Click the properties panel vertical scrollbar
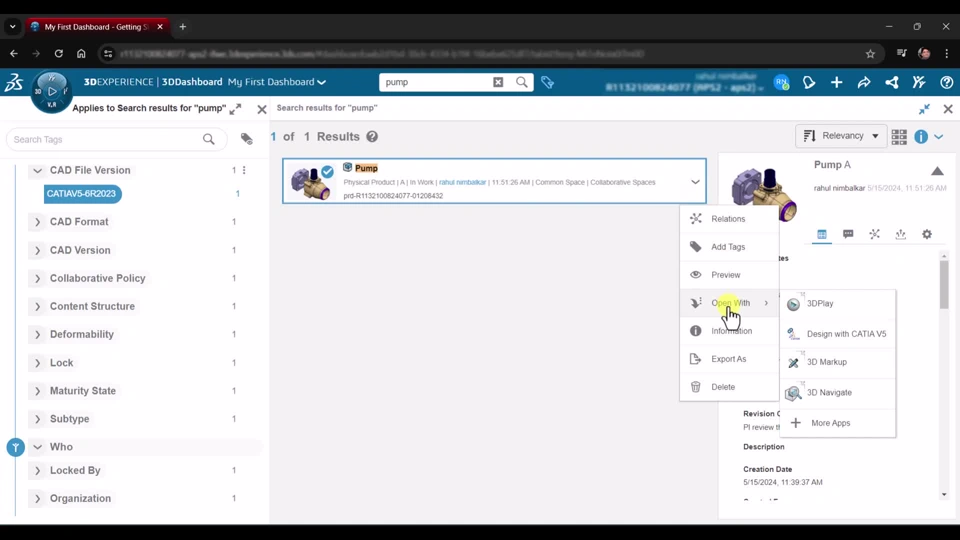The width and height of the screenshot is (960, 540). coord(944,285)
